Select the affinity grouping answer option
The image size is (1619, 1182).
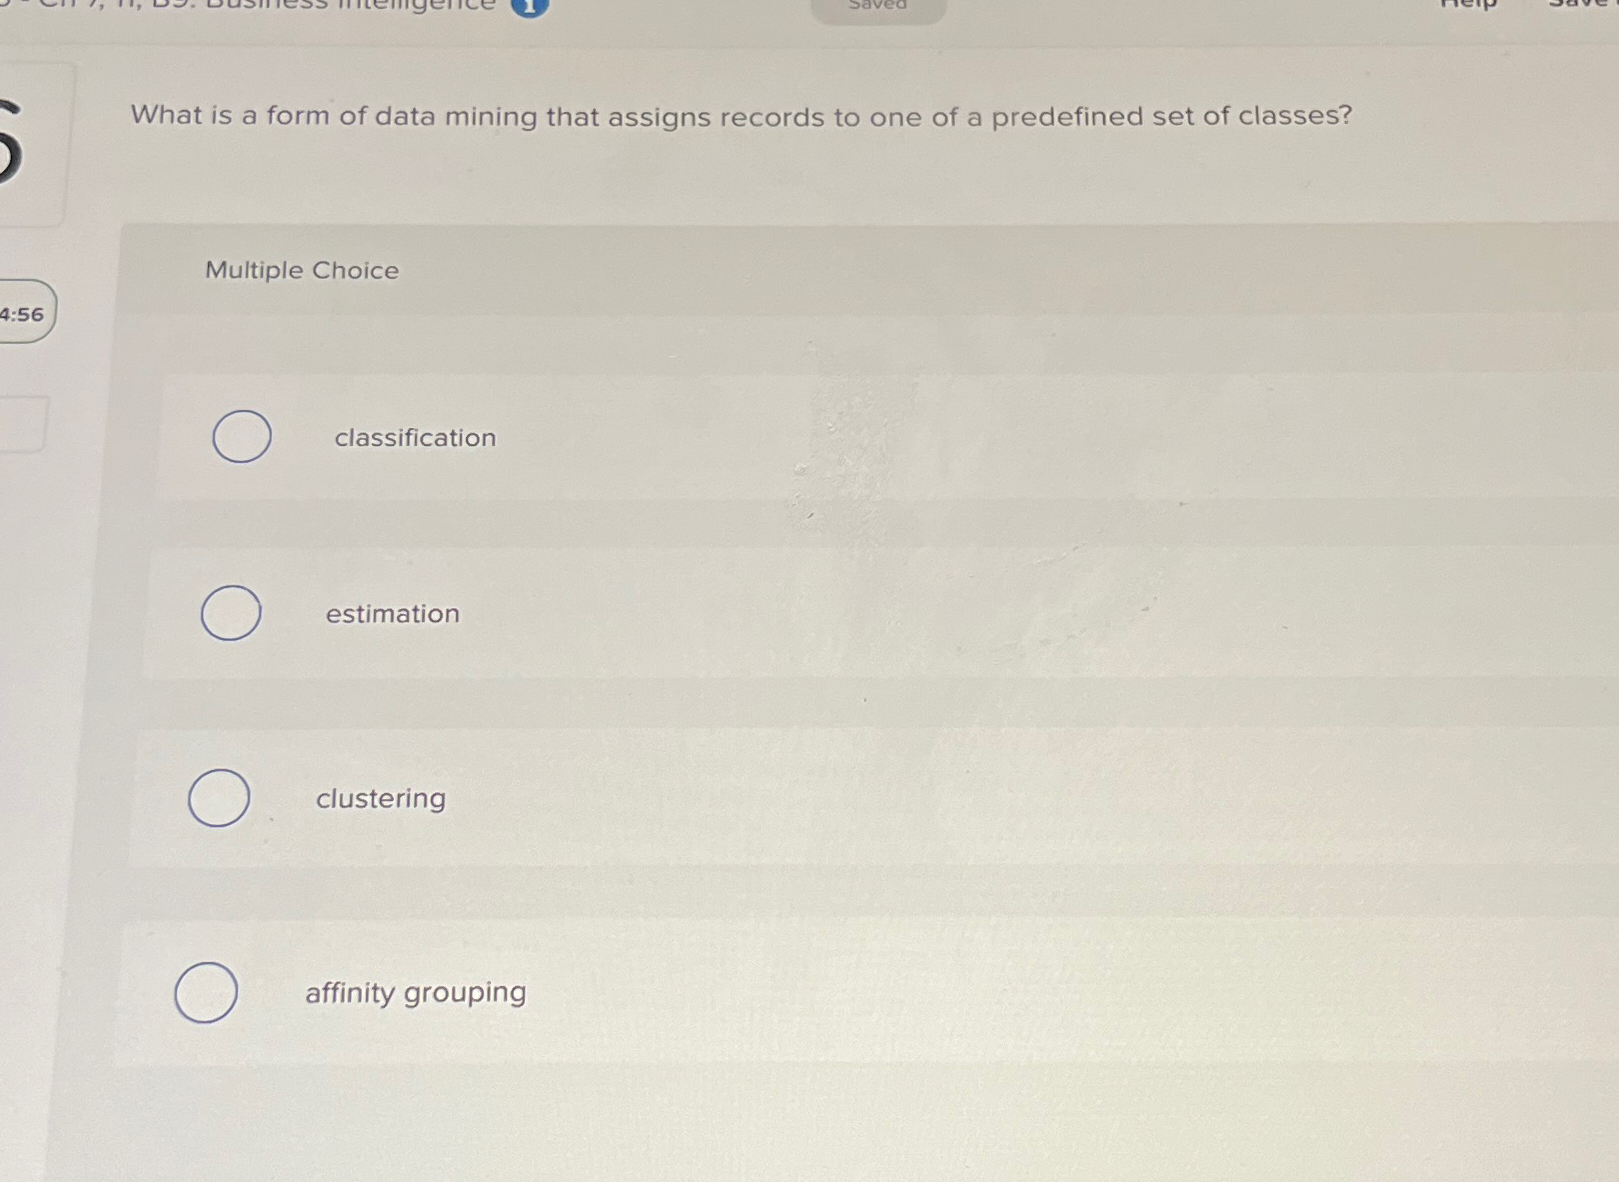click(207, 992)
